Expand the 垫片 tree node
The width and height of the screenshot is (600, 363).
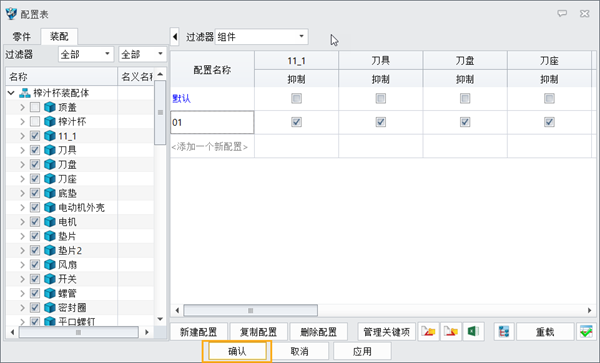pyautogui.click(x=22, y=236)
